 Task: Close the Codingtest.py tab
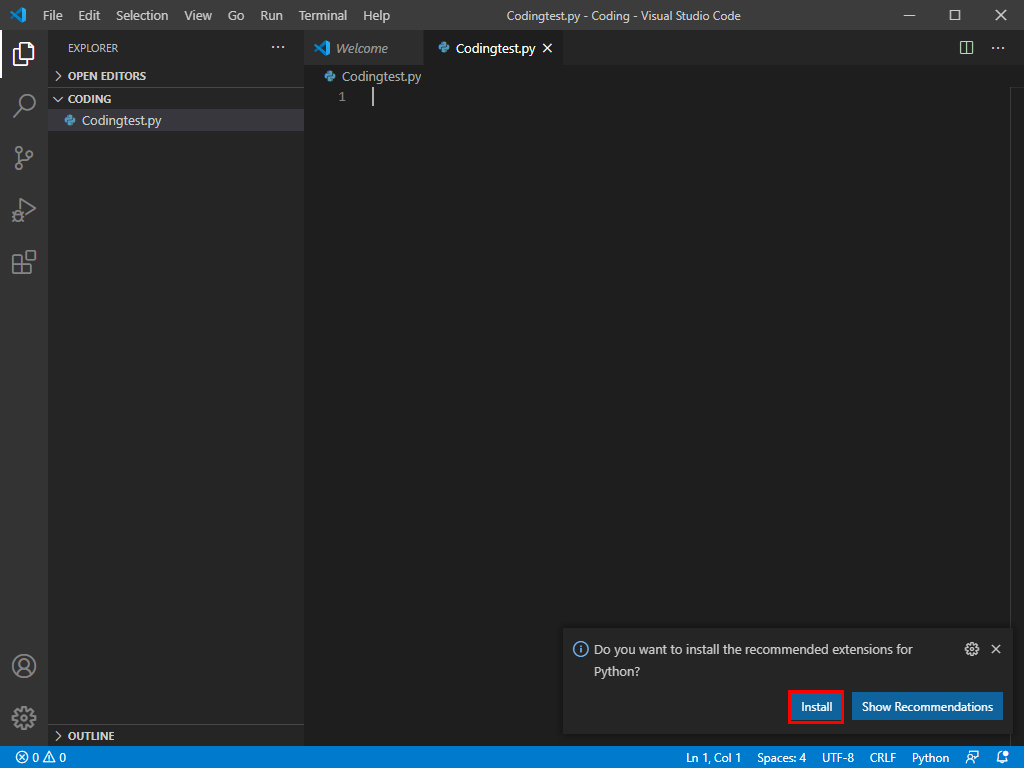point(547,48)
